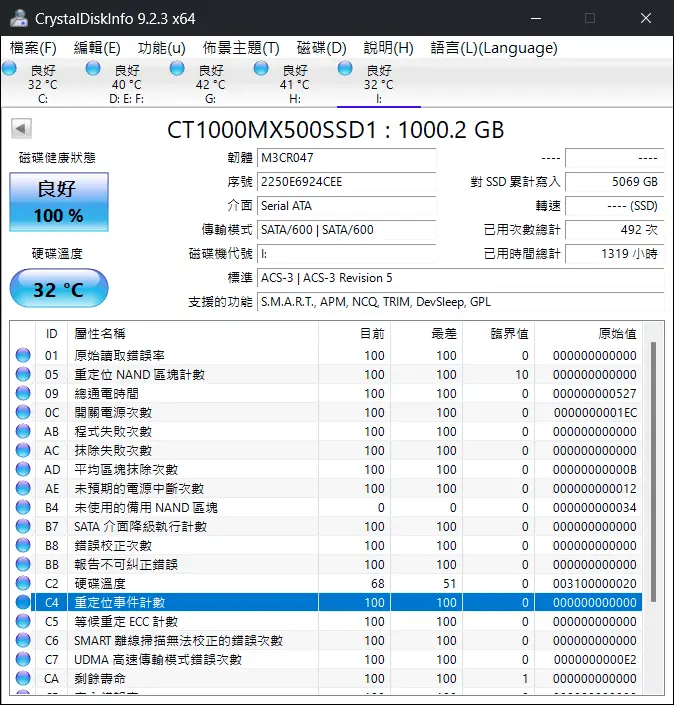
Task: Select drive H: status icon
Action: pyautogui.click(x=262, y=68)
